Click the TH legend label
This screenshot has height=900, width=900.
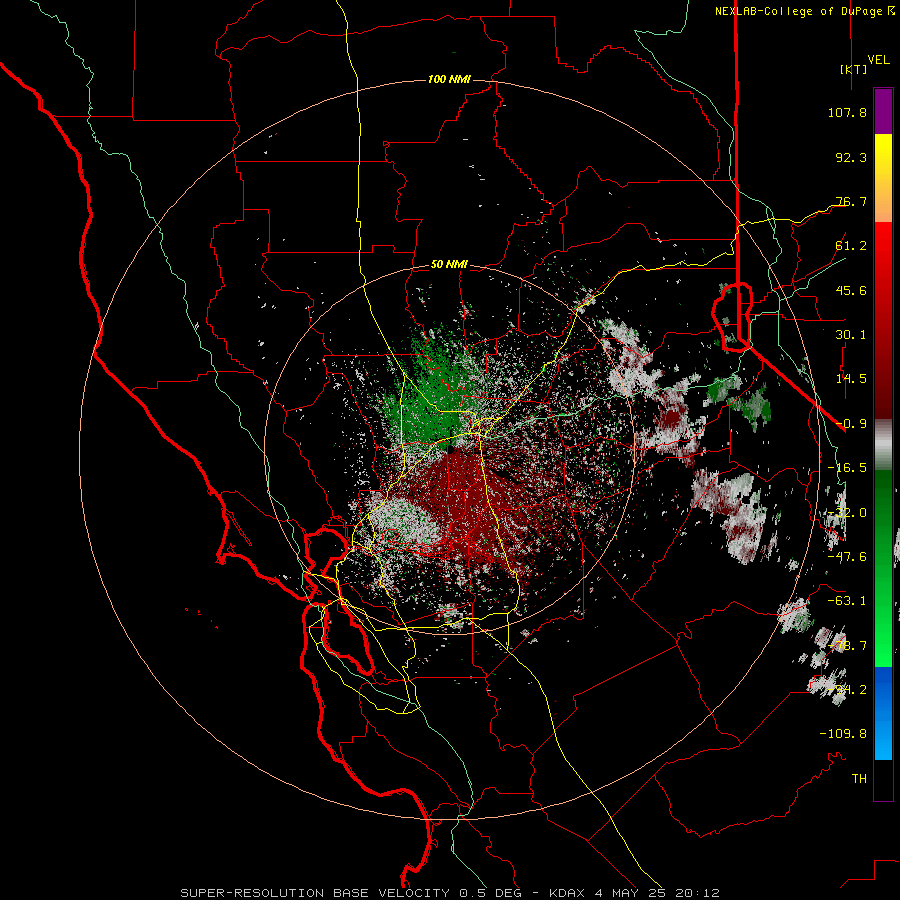(x=859, y=779)
